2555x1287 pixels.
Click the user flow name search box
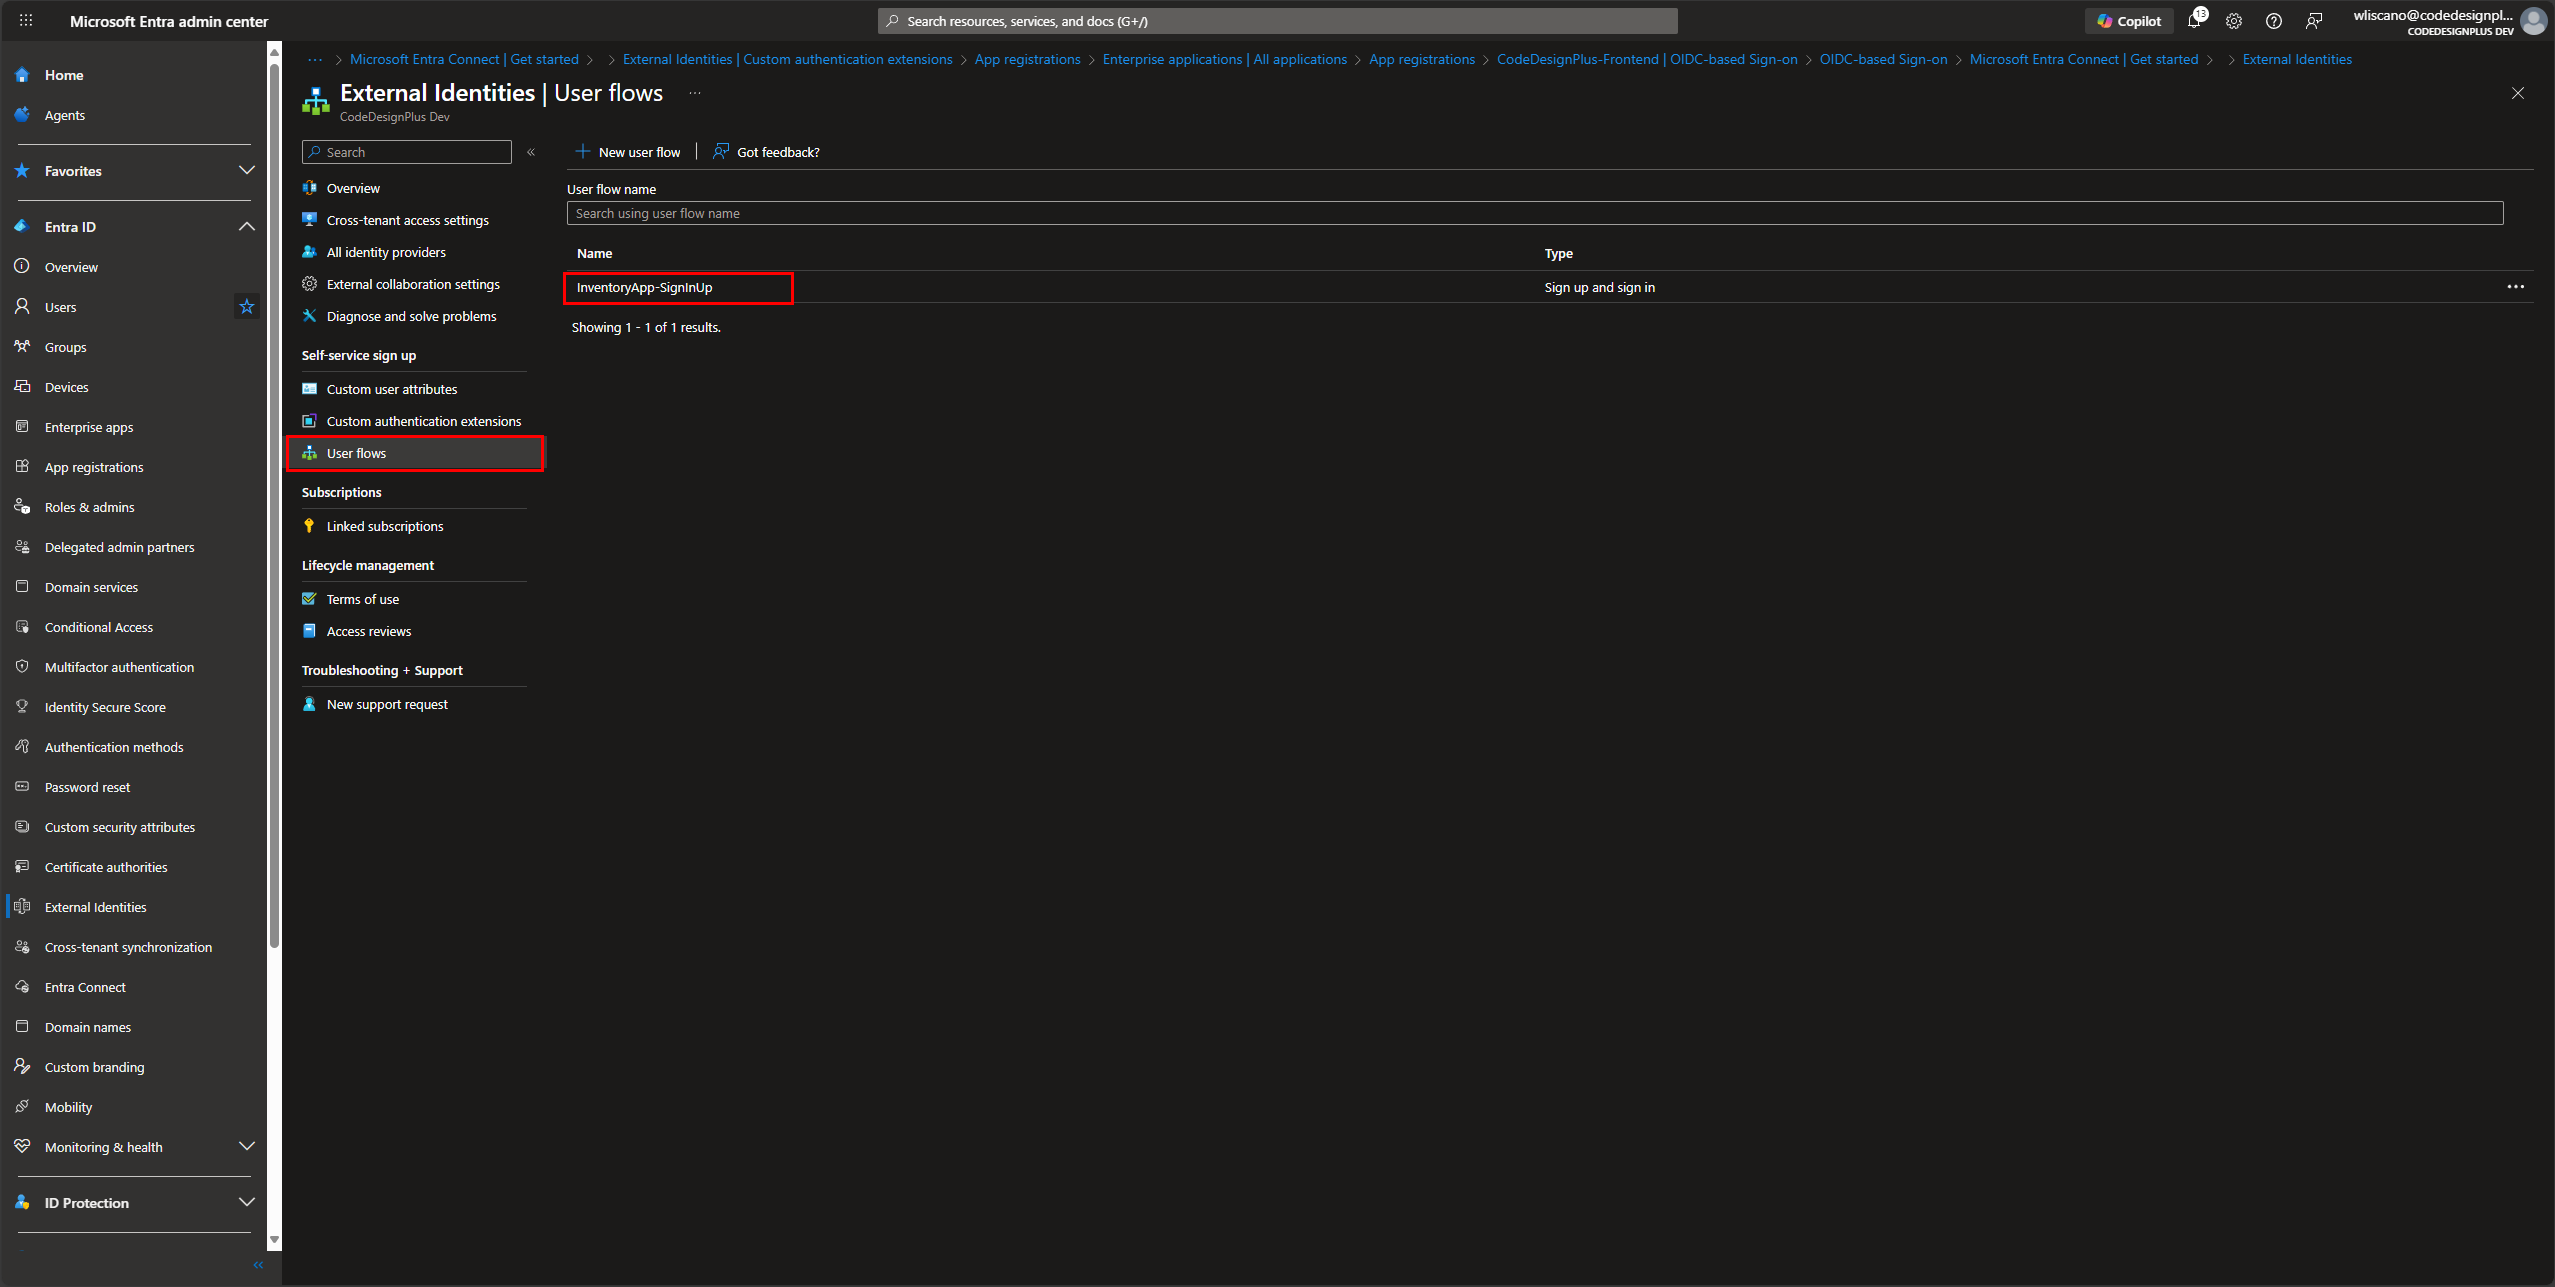(x=1535, y=213)
